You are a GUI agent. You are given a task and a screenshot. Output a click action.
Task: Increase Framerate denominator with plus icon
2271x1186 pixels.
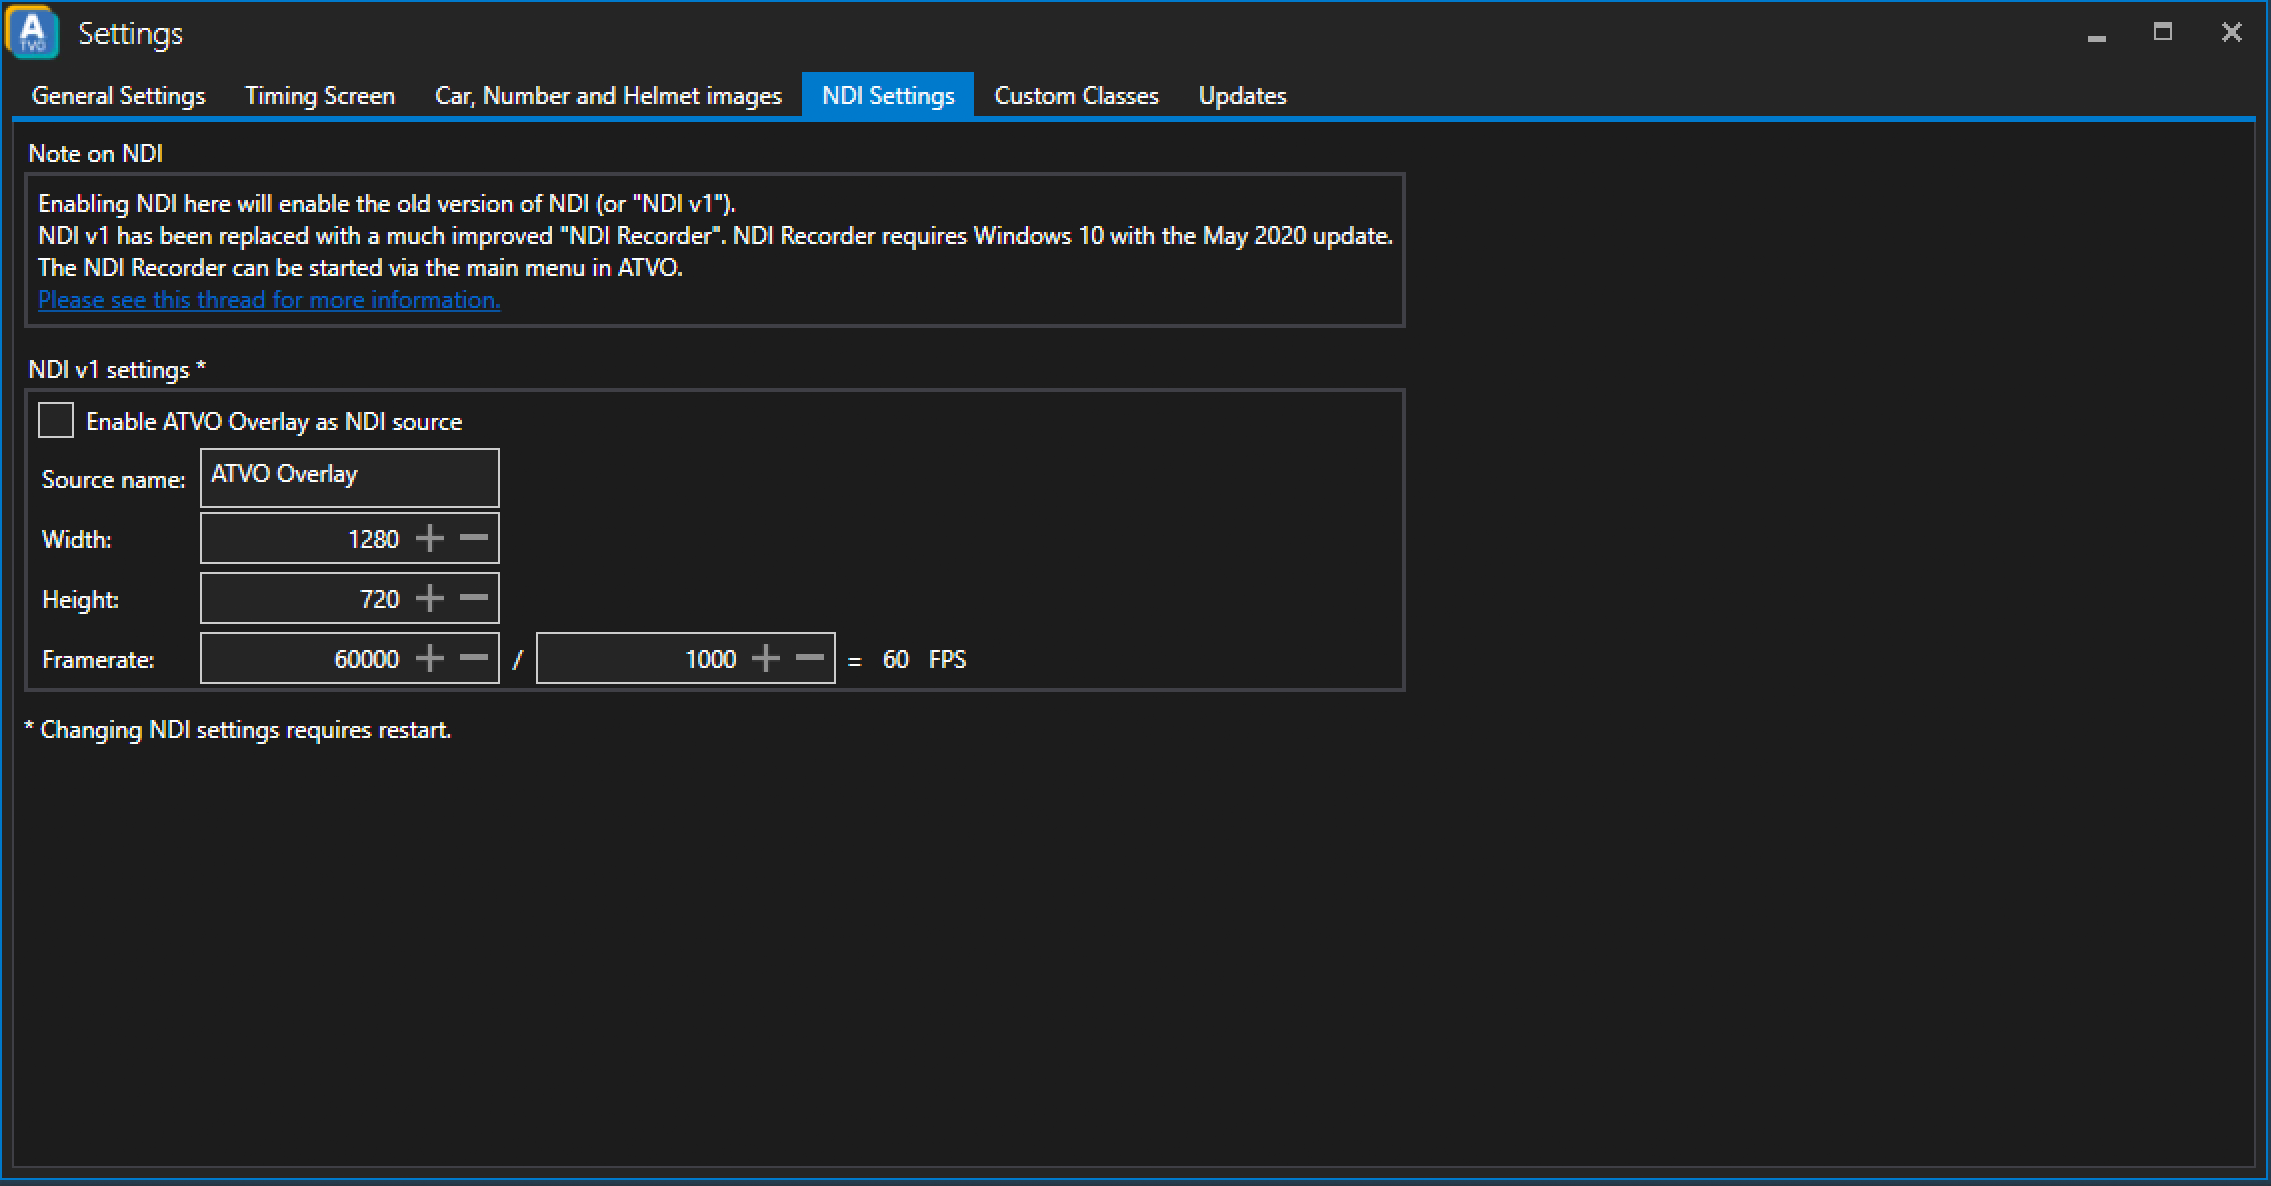[x=766, y=659]
